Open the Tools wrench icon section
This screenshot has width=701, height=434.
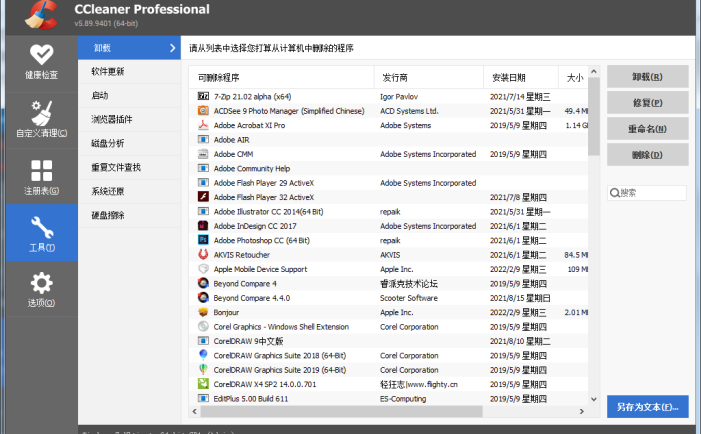pyautogui.click(x=42, y=233)
